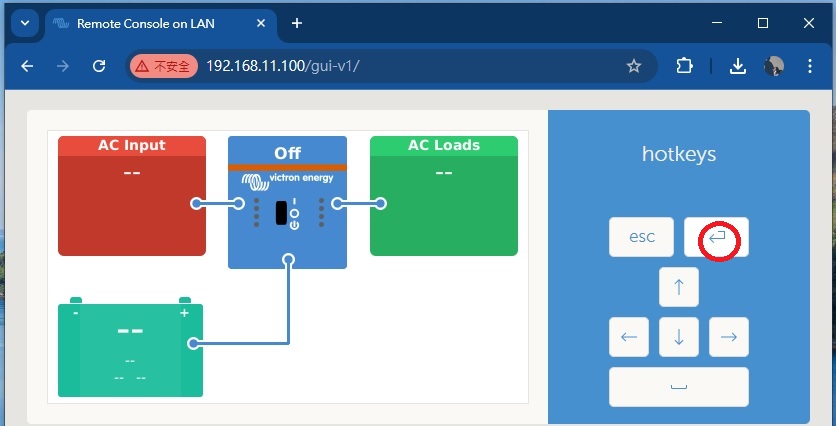Image resolution: width=836 pixels, height=426 pixels.
Task: Open Chrome three-dot menu
Action: coord(810,66)
